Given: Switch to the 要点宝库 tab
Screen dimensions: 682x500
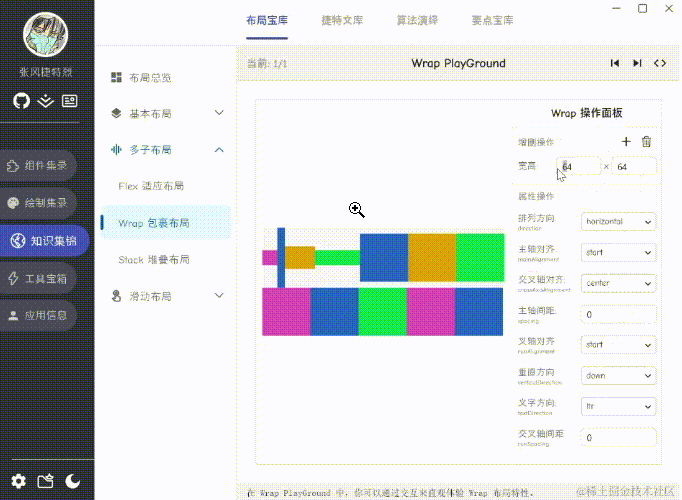Looking at the screenshot, I should coord(492,20).
